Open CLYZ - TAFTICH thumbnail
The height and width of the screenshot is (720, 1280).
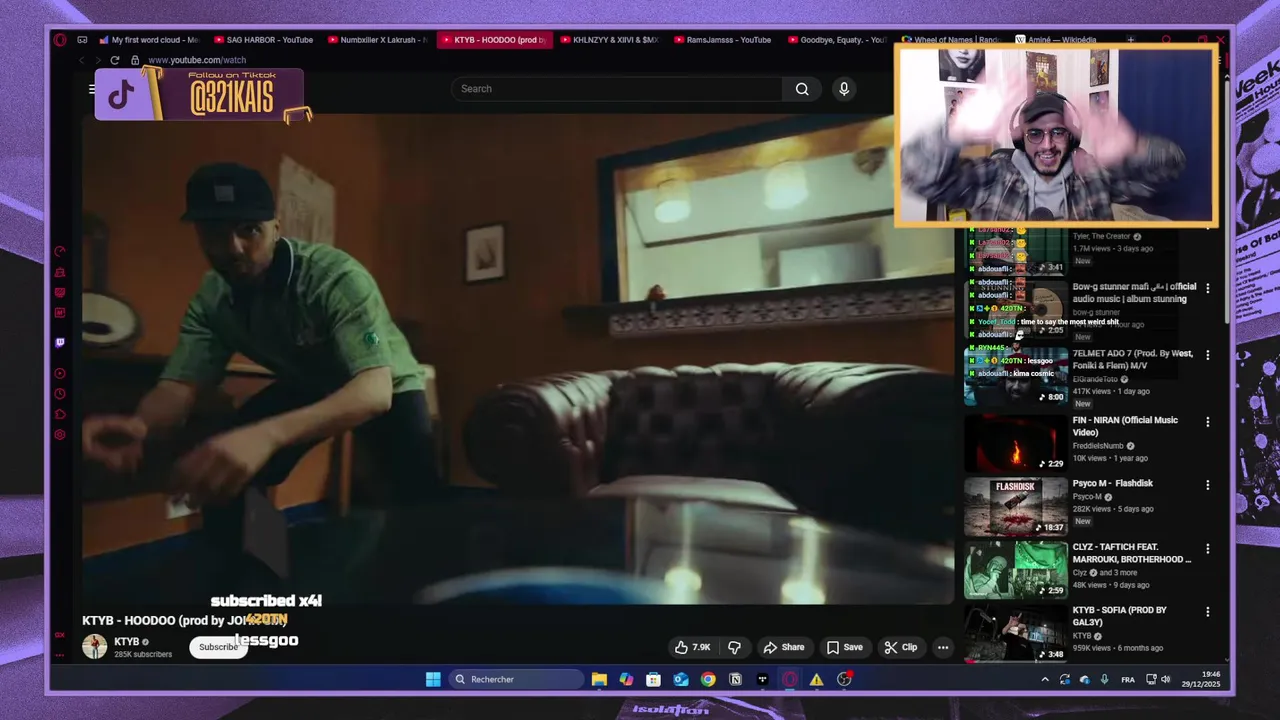tap(1016, 570)
